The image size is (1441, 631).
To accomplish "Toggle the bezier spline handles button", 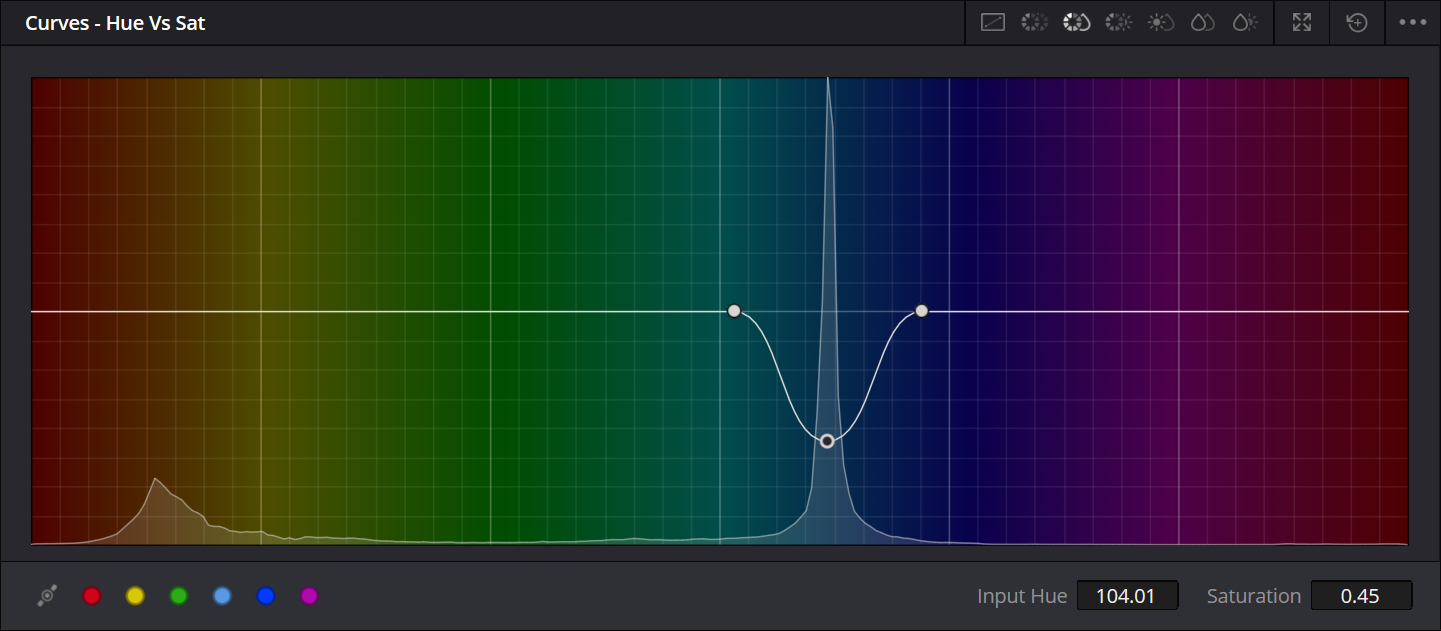I will tap(47, 596).
